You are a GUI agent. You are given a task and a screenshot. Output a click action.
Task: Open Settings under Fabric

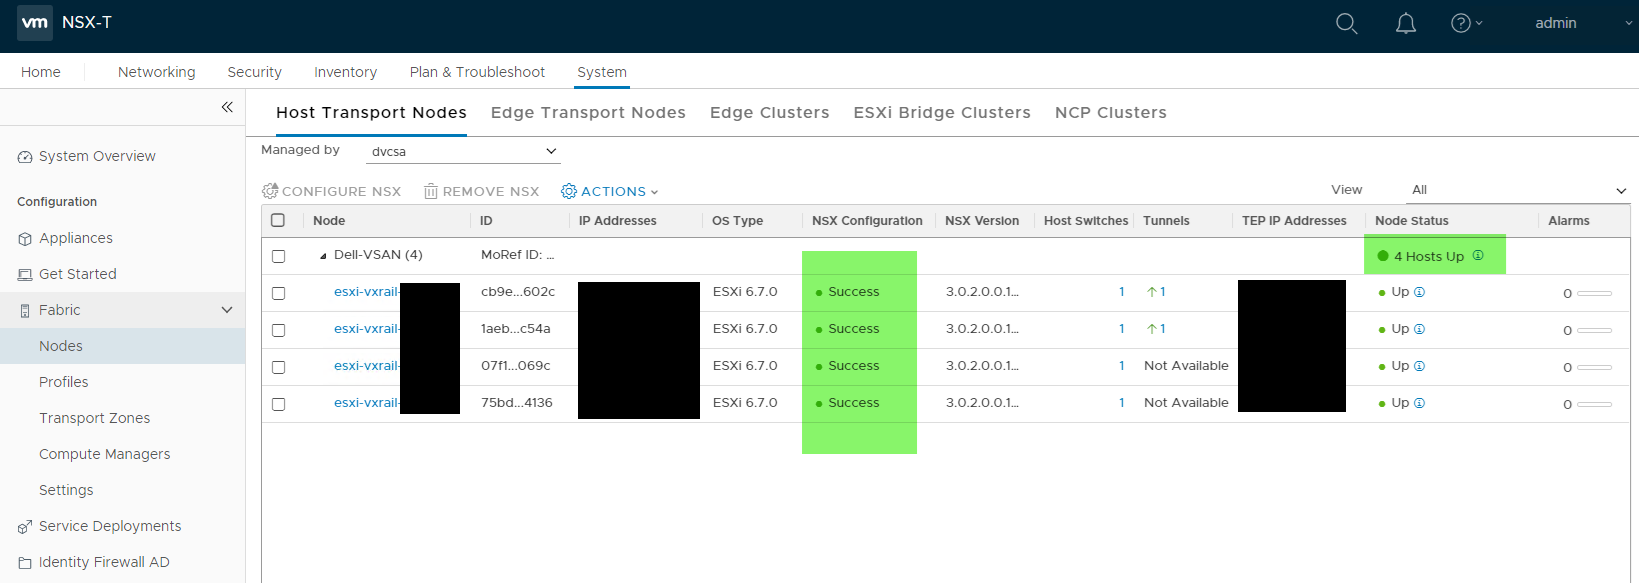coord(66,490)
